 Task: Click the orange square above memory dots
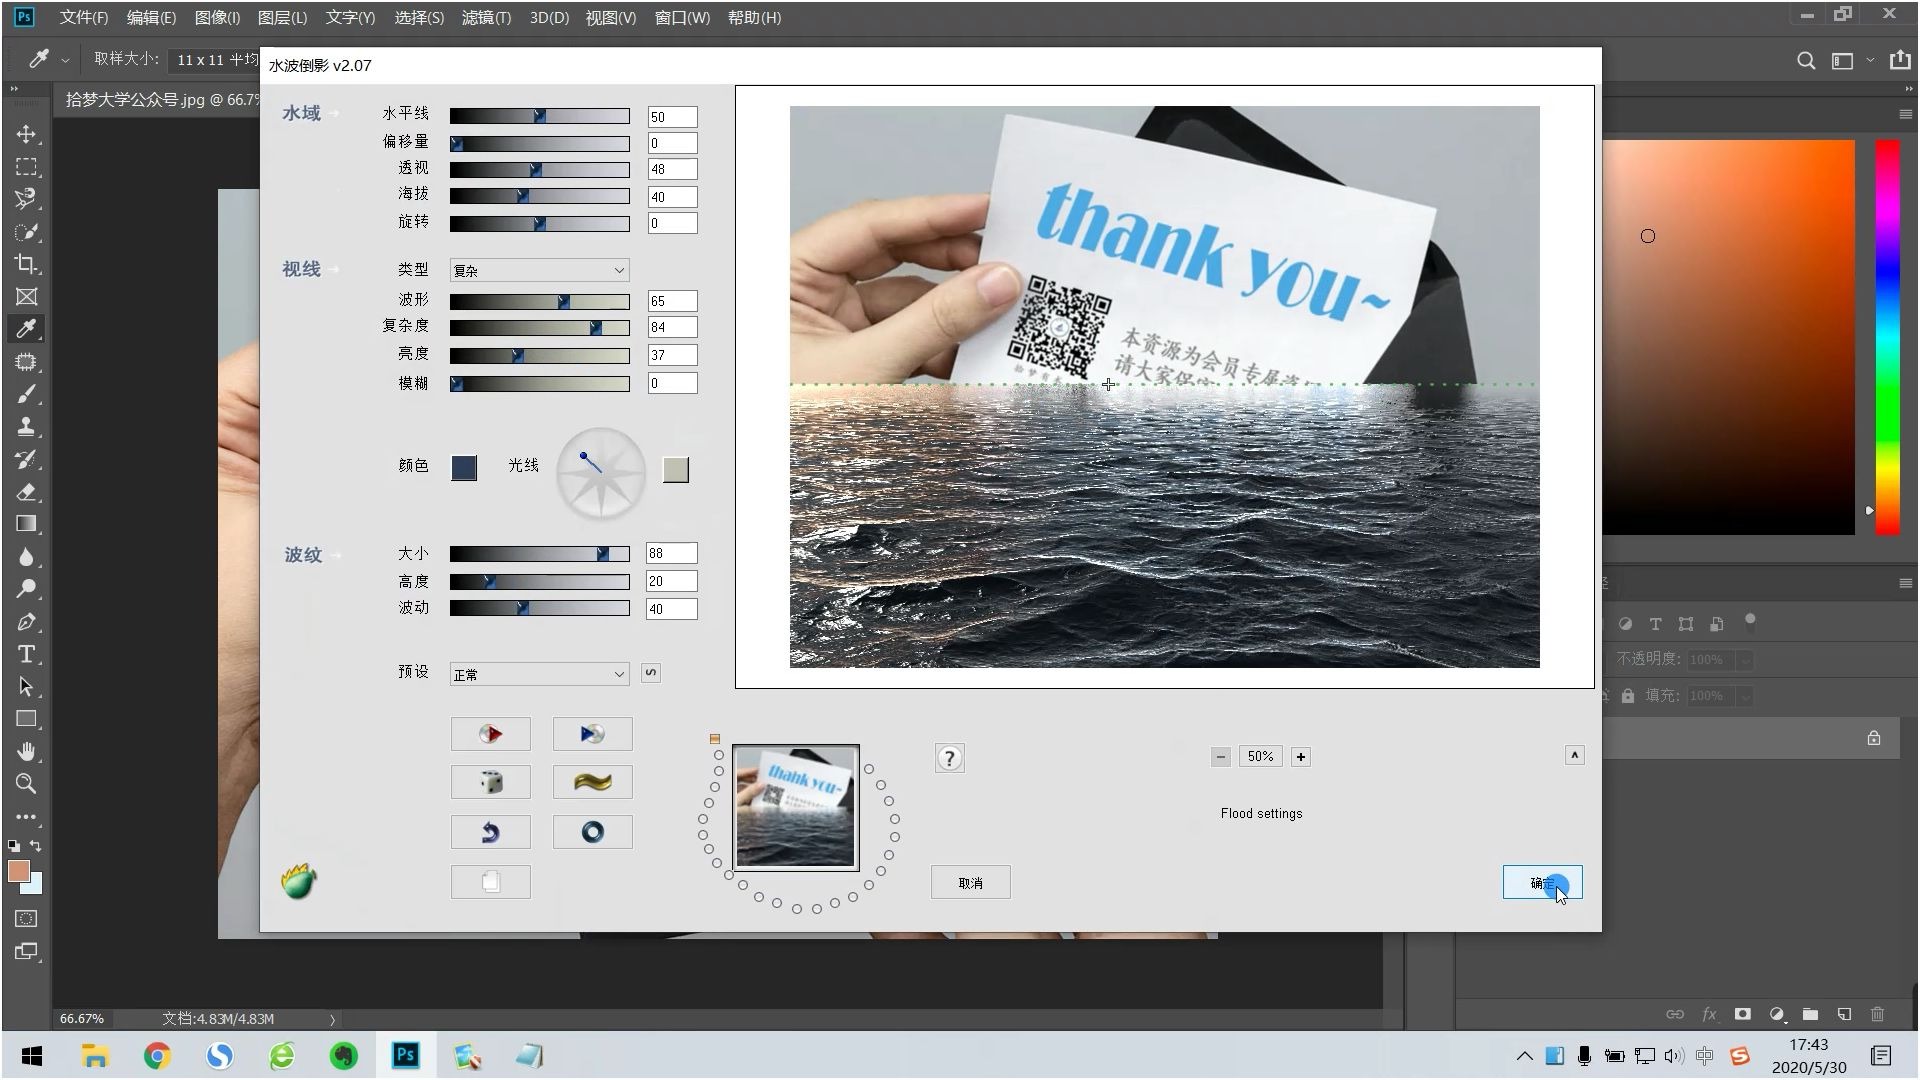tap(714, 739)
